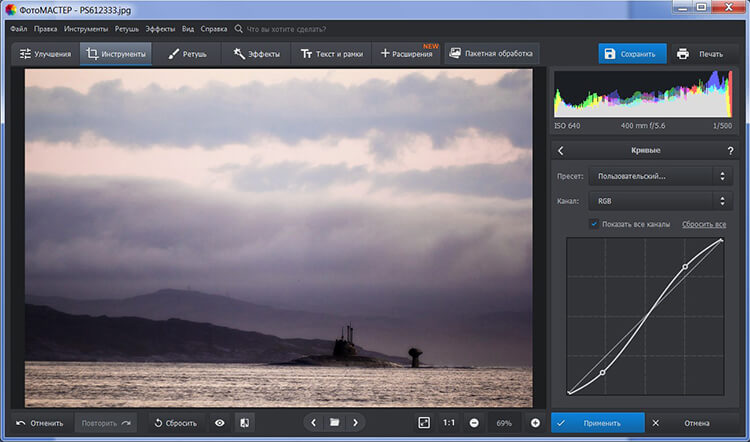Go to the previous photo arrow

313,423
